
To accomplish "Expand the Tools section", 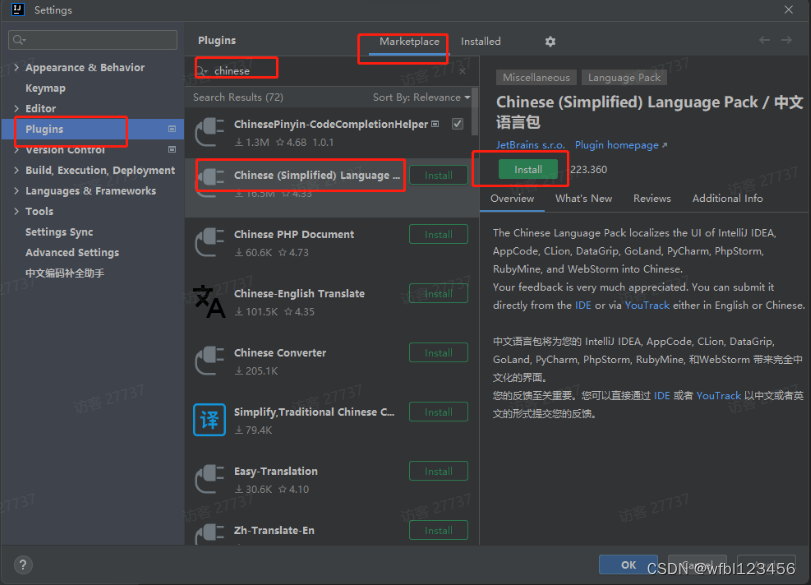I will tap(17, 211).
